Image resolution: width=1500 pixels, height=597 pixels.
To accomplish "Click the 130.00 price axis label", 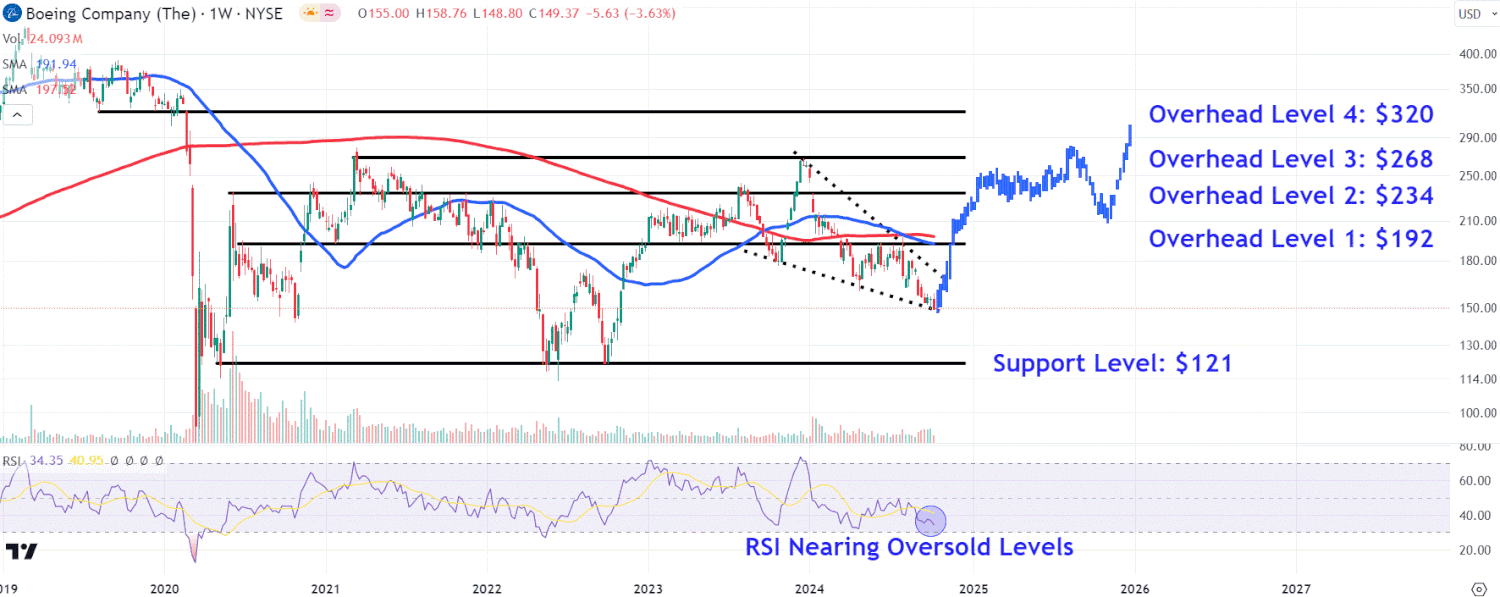I will pos(1476,346).
